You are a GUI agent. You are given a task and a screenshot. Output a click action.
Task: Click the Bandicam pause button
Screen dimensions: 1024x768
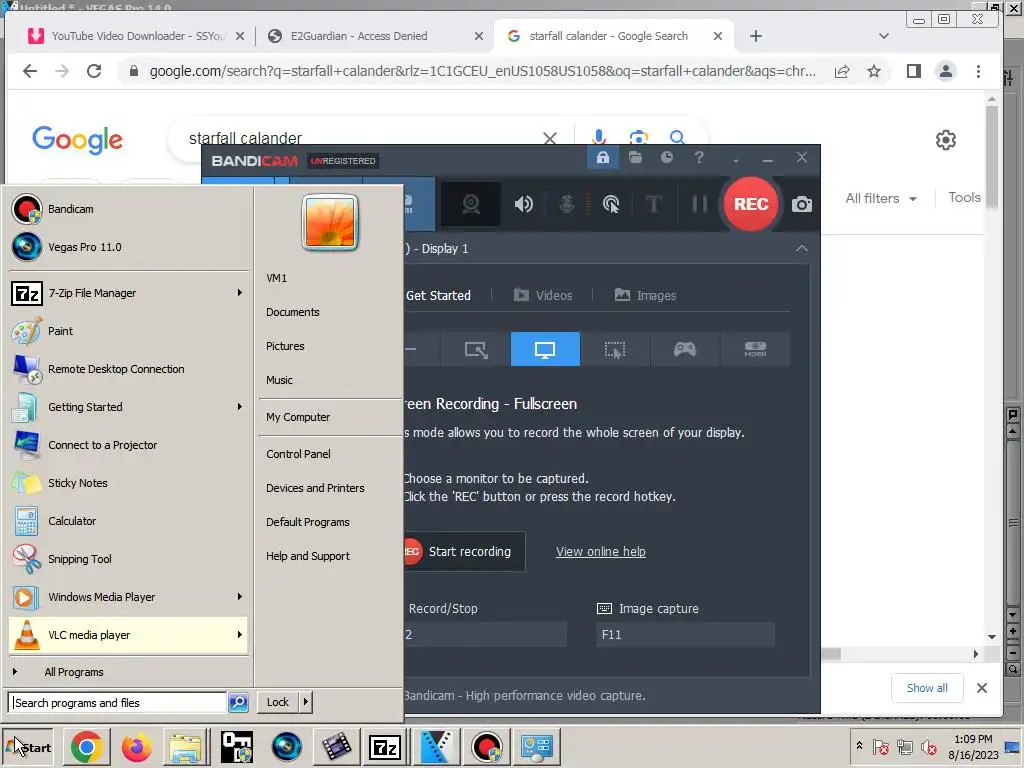[x=699, y=204]
